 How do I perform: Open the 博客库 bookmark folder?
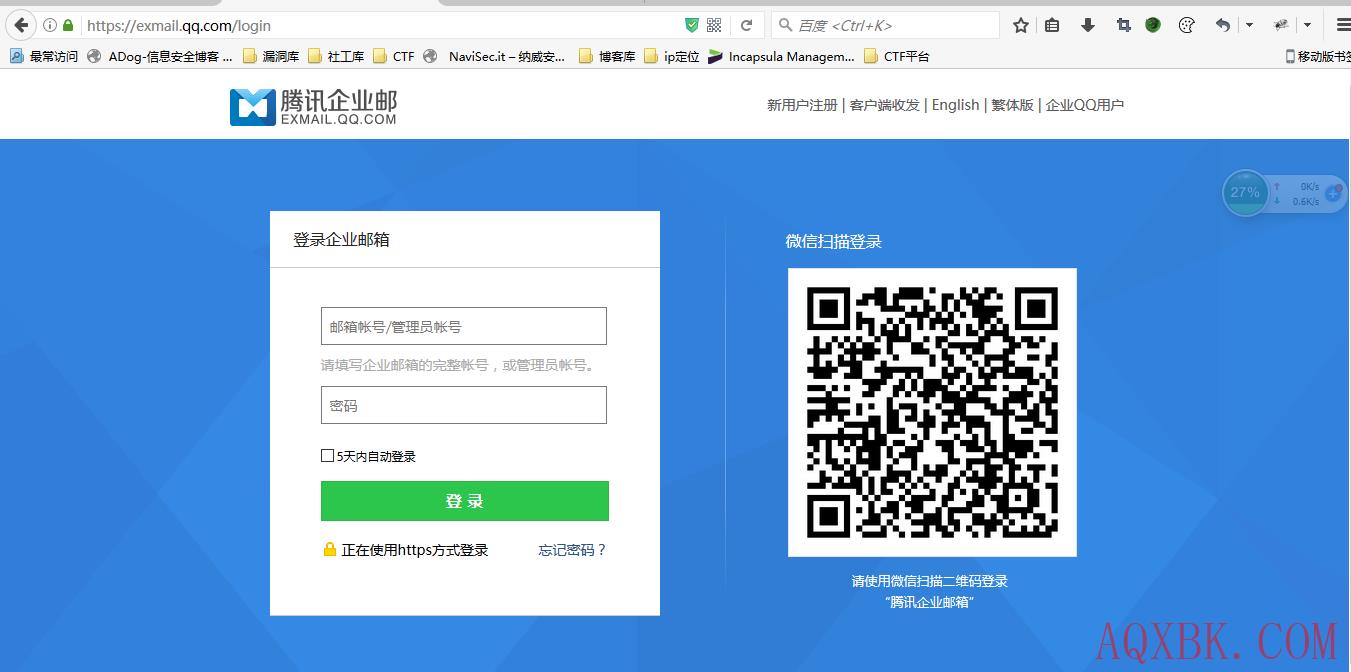click(x=607, y=56)
